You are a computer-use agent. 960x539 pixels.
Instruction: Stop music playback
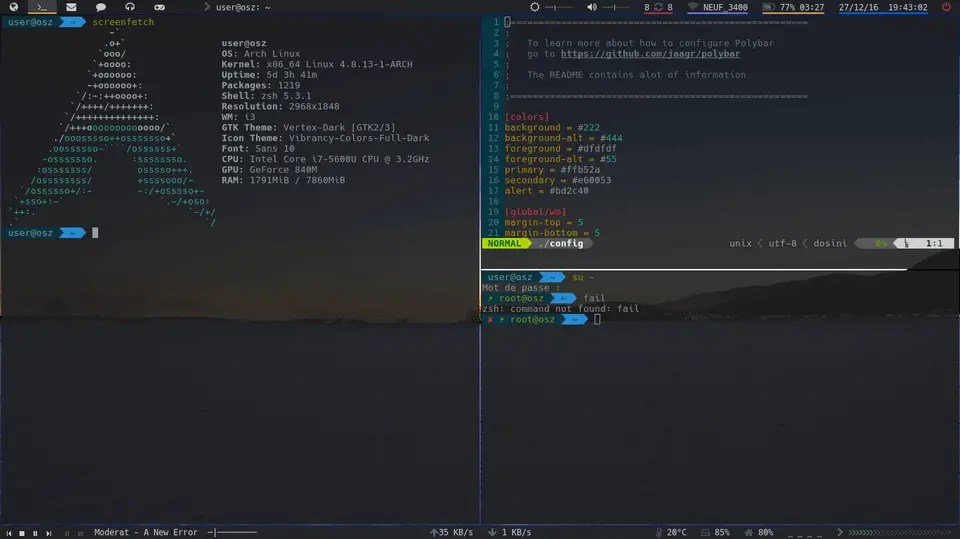click(x=22, y=533)
